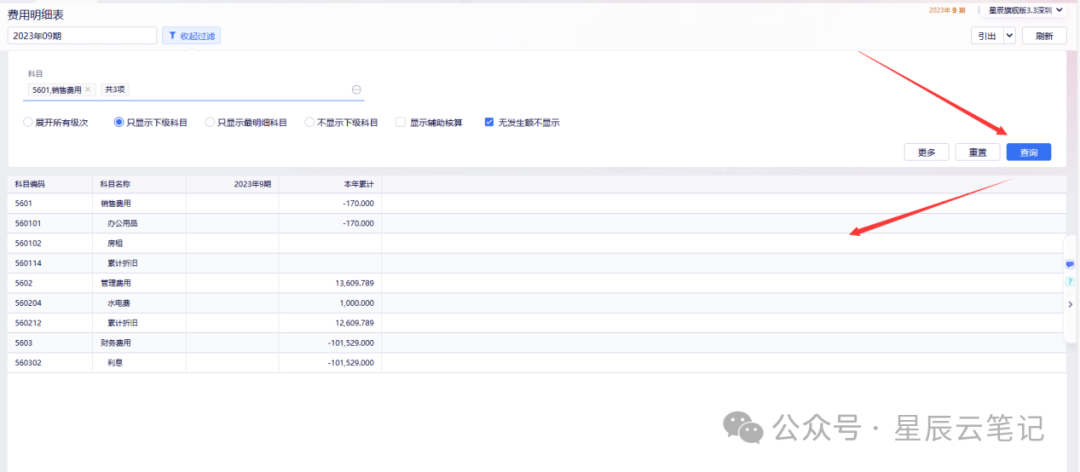
Task: Click the 科目编码 column header
Action: [x=50, y=184]
